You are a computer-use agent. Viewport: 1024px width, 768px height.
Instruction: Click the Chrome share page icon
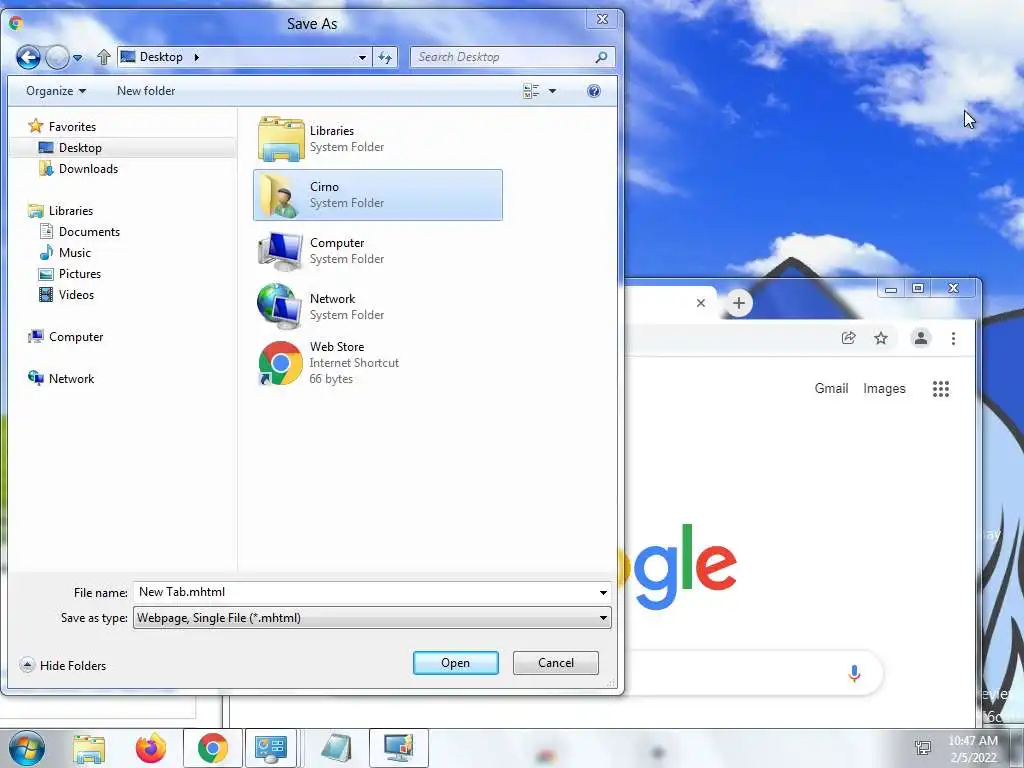click(848, 338)
